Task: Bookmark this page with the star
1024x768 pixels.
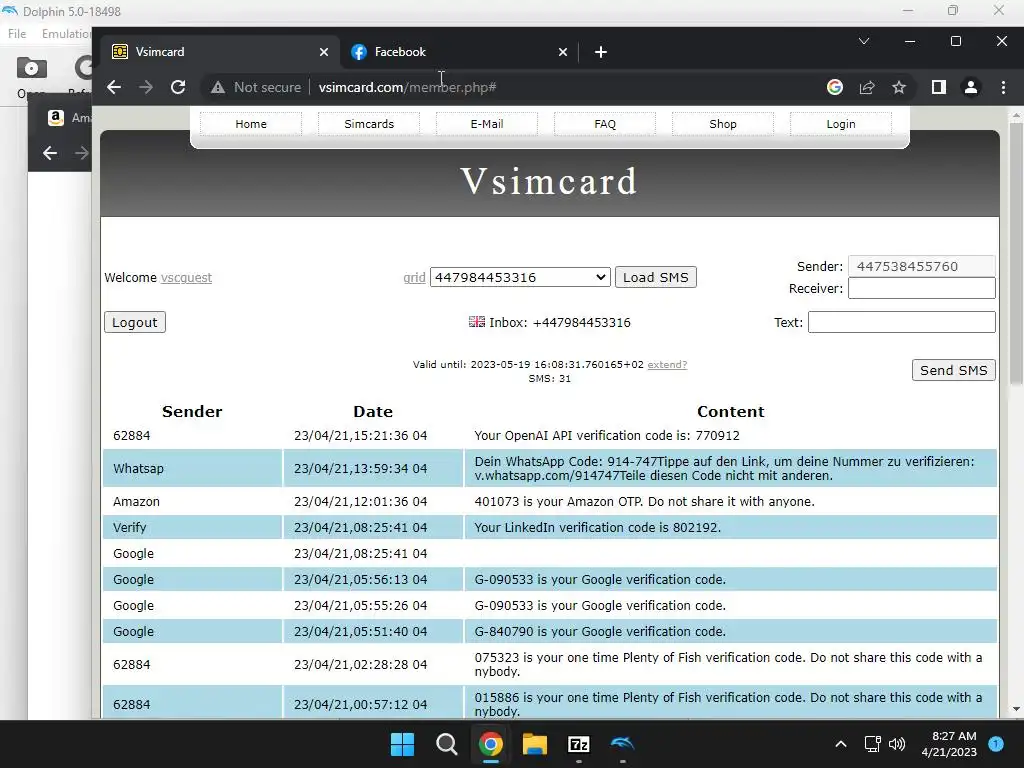Action: pos(899,87)
